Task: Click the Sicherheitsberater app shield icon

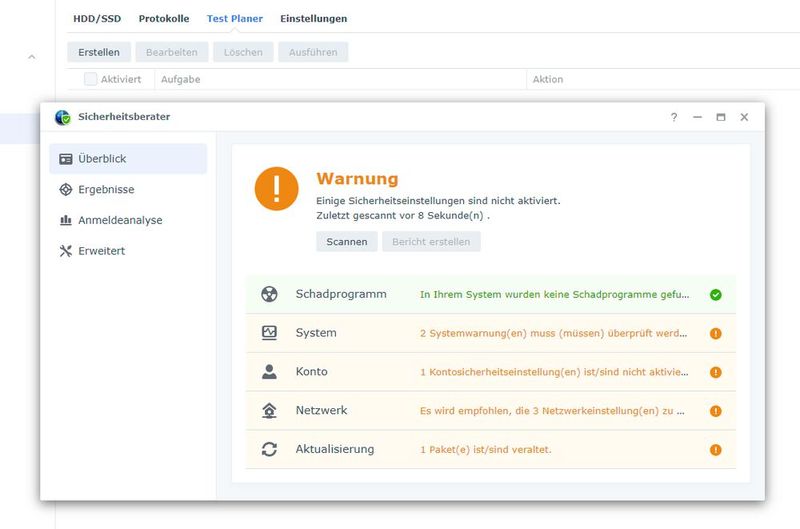Action: tap(63, 117)
